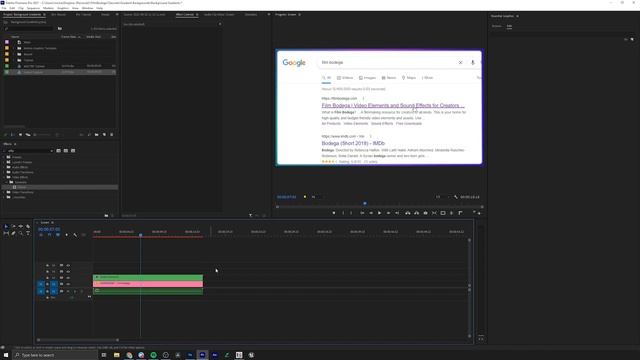Step forward one frame in Program monitor
Viewport: 640px width, 360px height.
pos(389,213)
